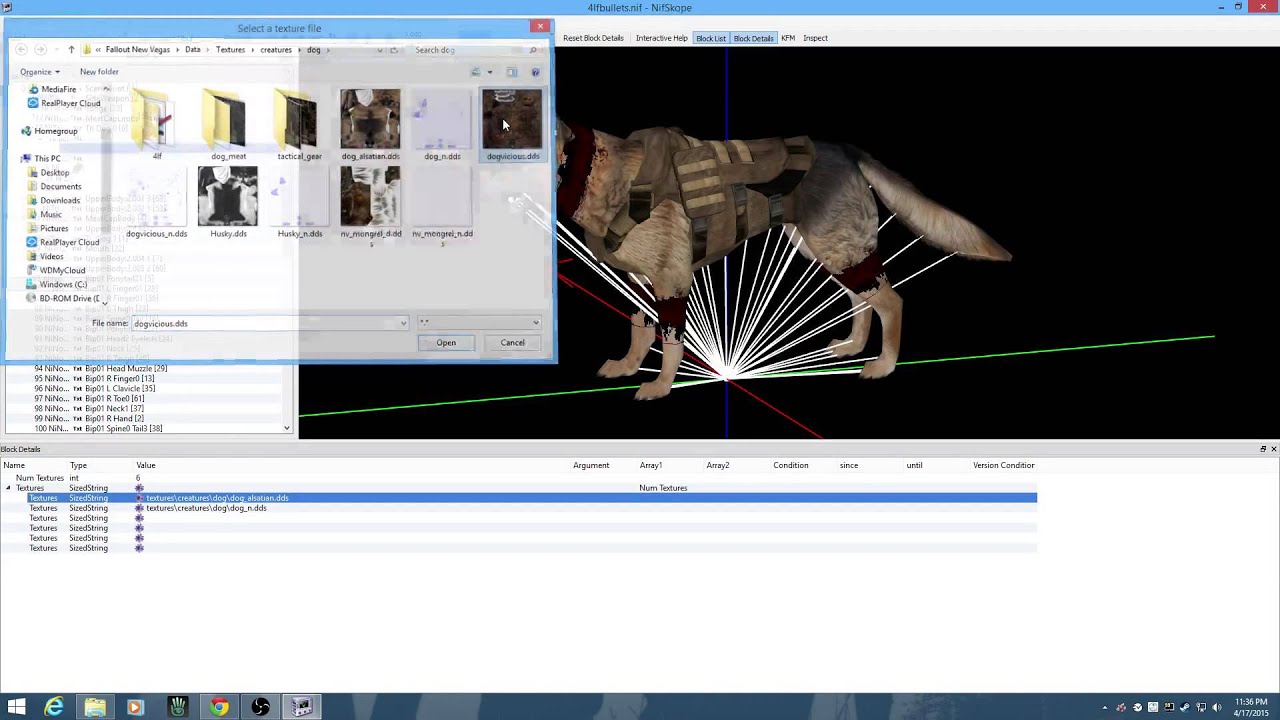Click Reset Block Details in toolbar

pos(593,38)
